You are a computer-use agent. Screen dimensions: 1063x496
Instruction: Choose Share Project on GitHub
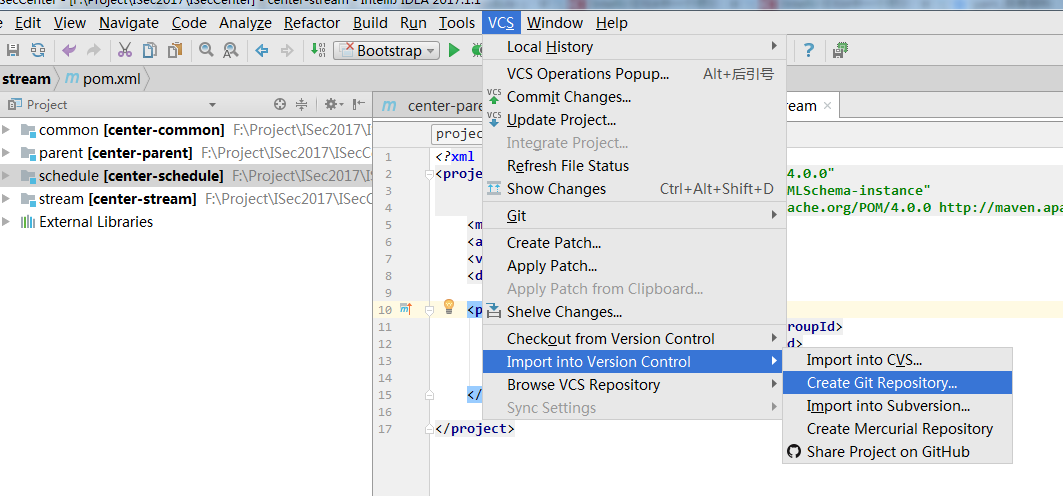pyautogui.click(x=897, y=452)
